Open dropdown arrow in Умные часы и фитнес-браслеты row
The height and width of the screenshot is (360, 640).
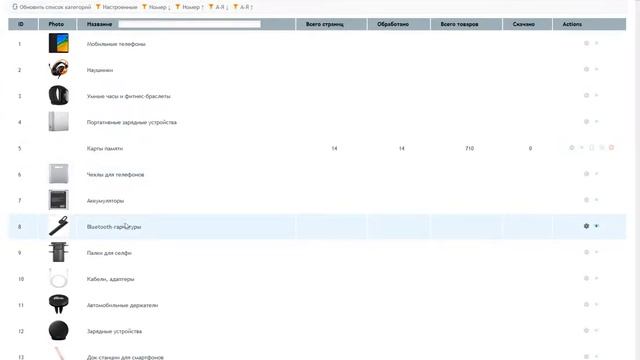click(597, 96)
